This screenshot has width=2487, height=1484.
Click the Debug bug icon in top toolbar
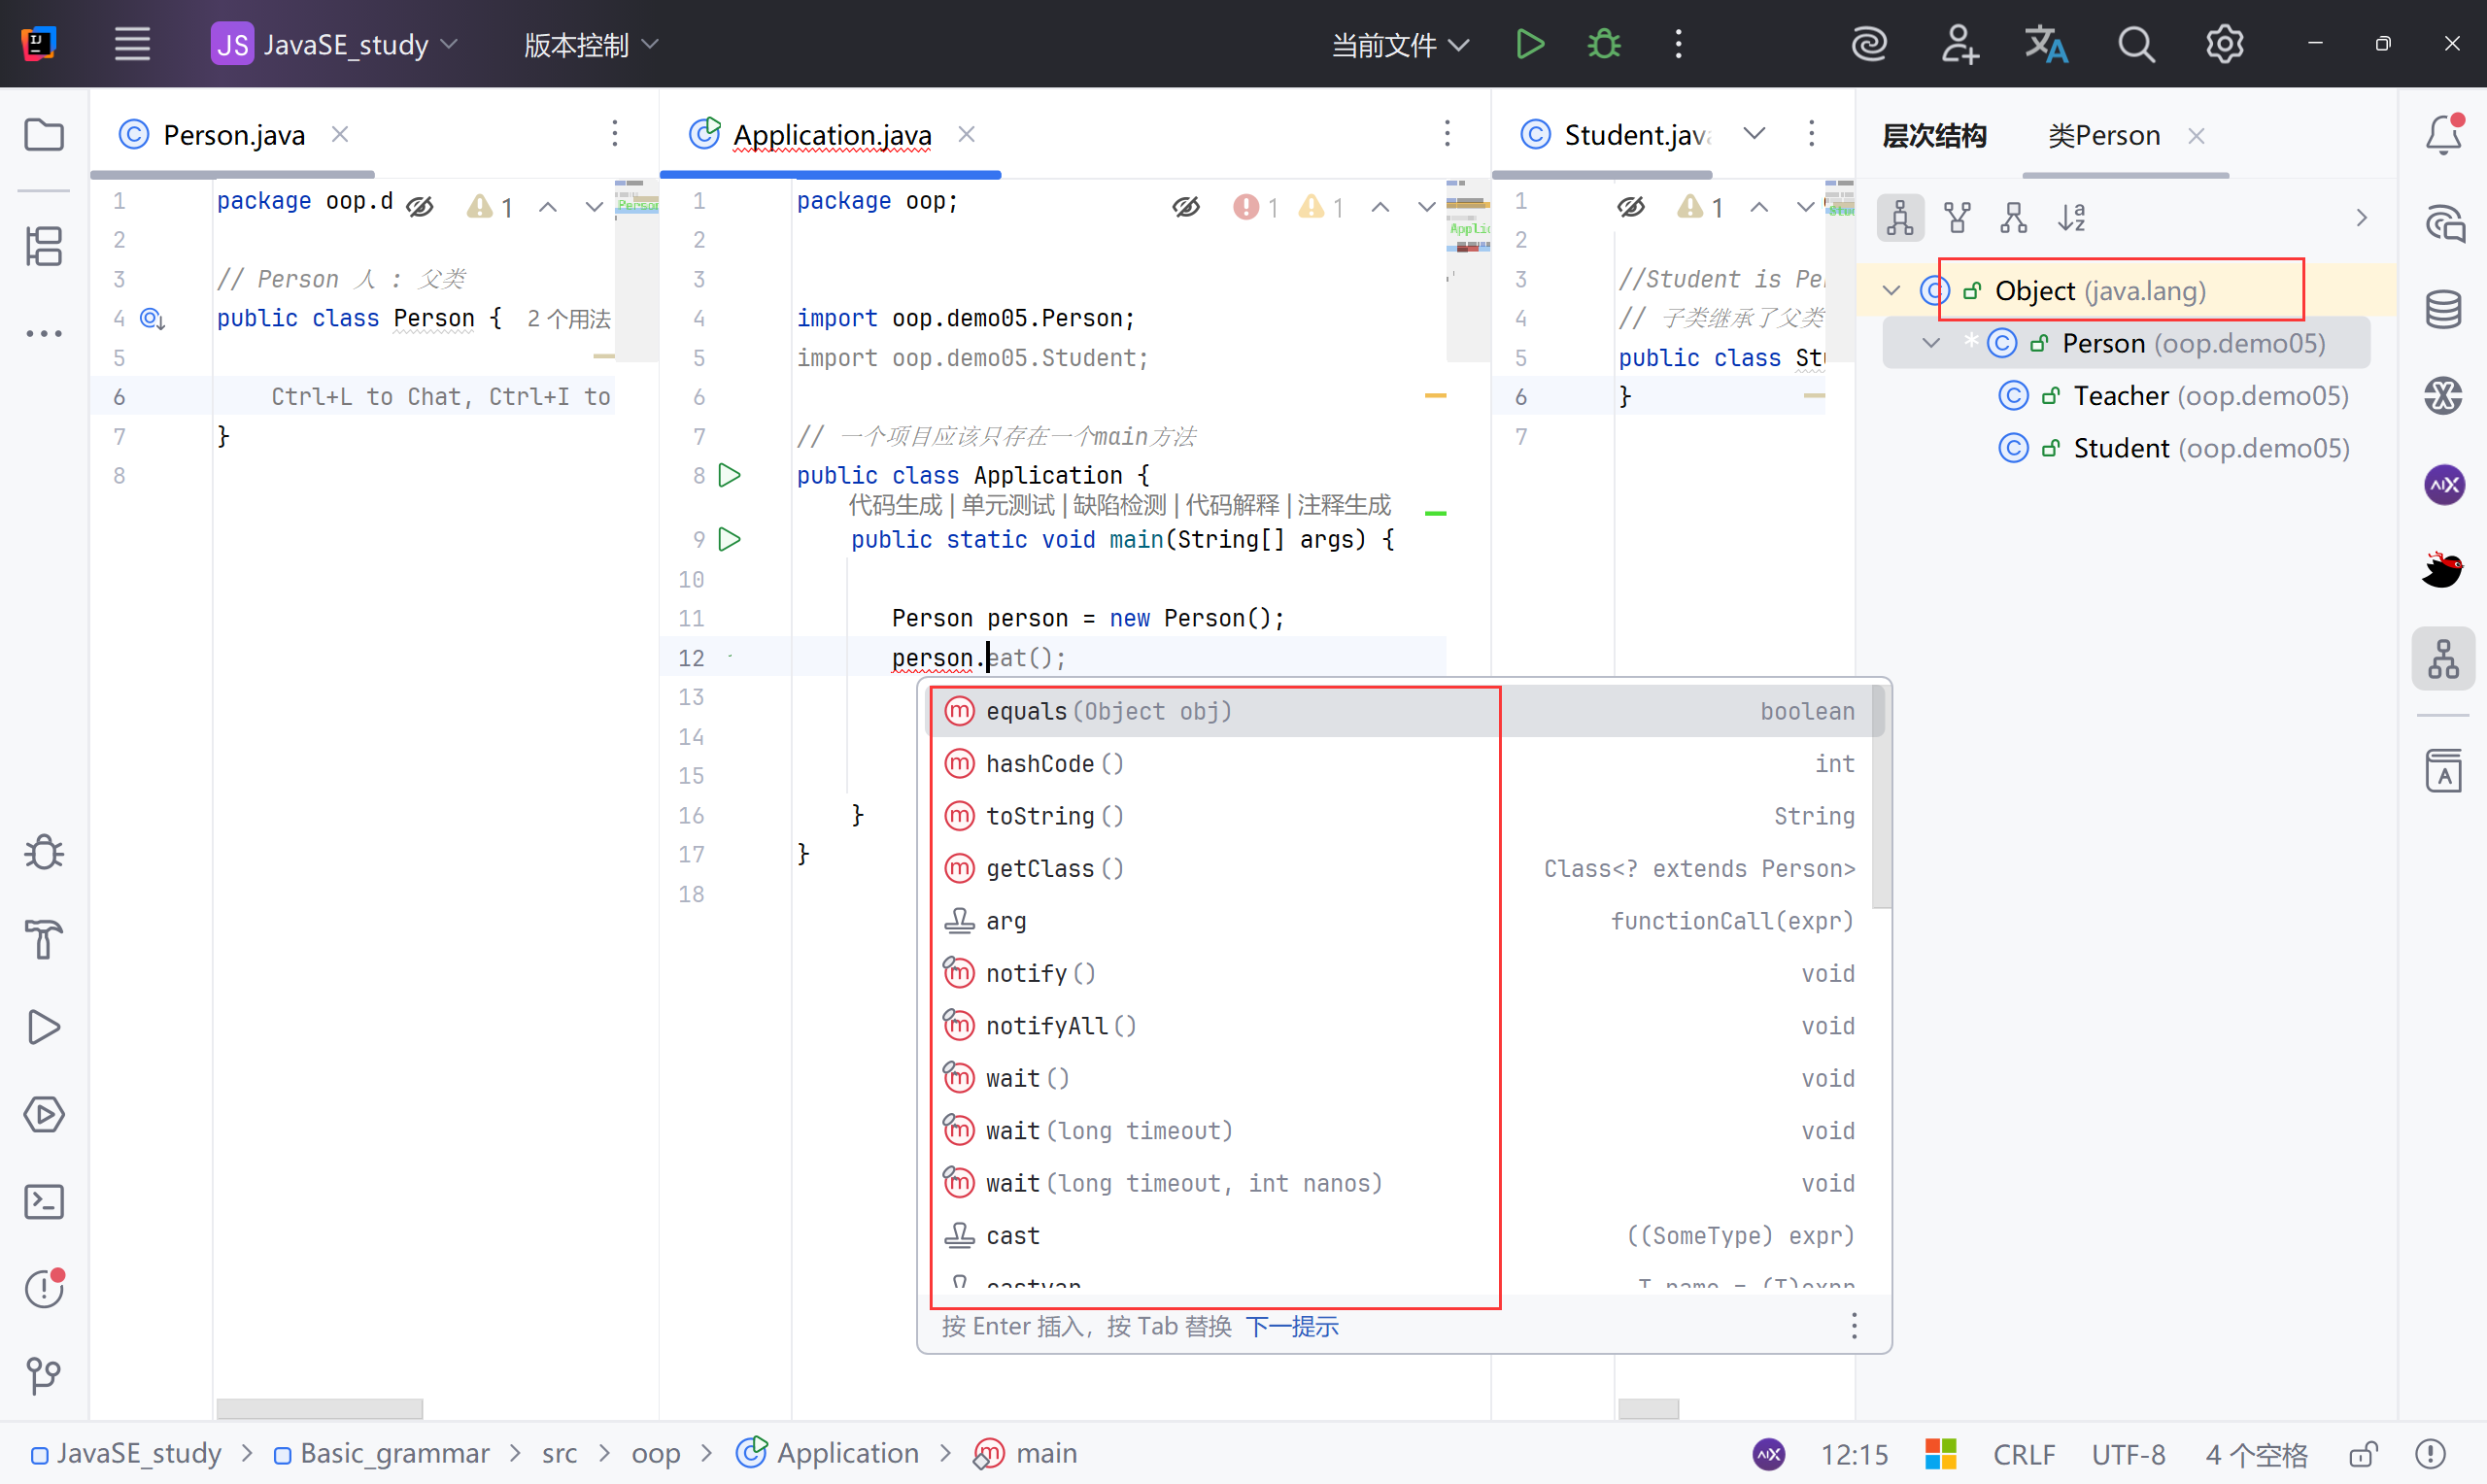(x=1604, y=44)
